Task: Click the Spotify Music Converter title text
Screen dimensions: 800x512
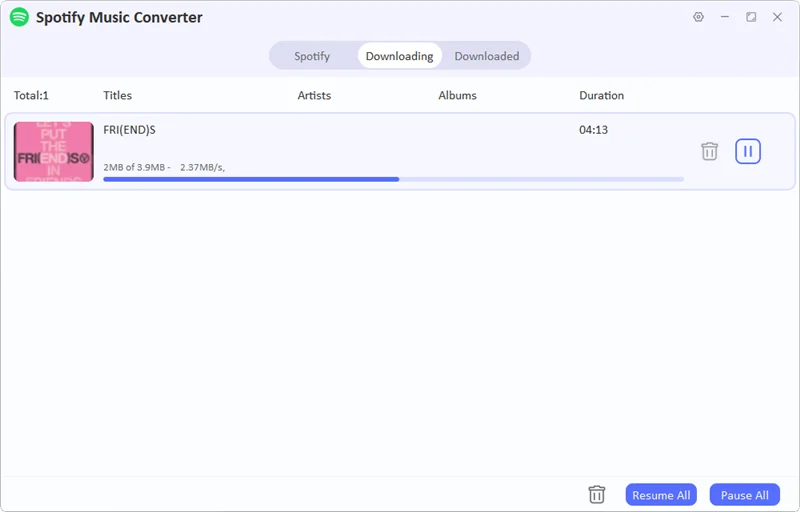Action: [119, 17]
